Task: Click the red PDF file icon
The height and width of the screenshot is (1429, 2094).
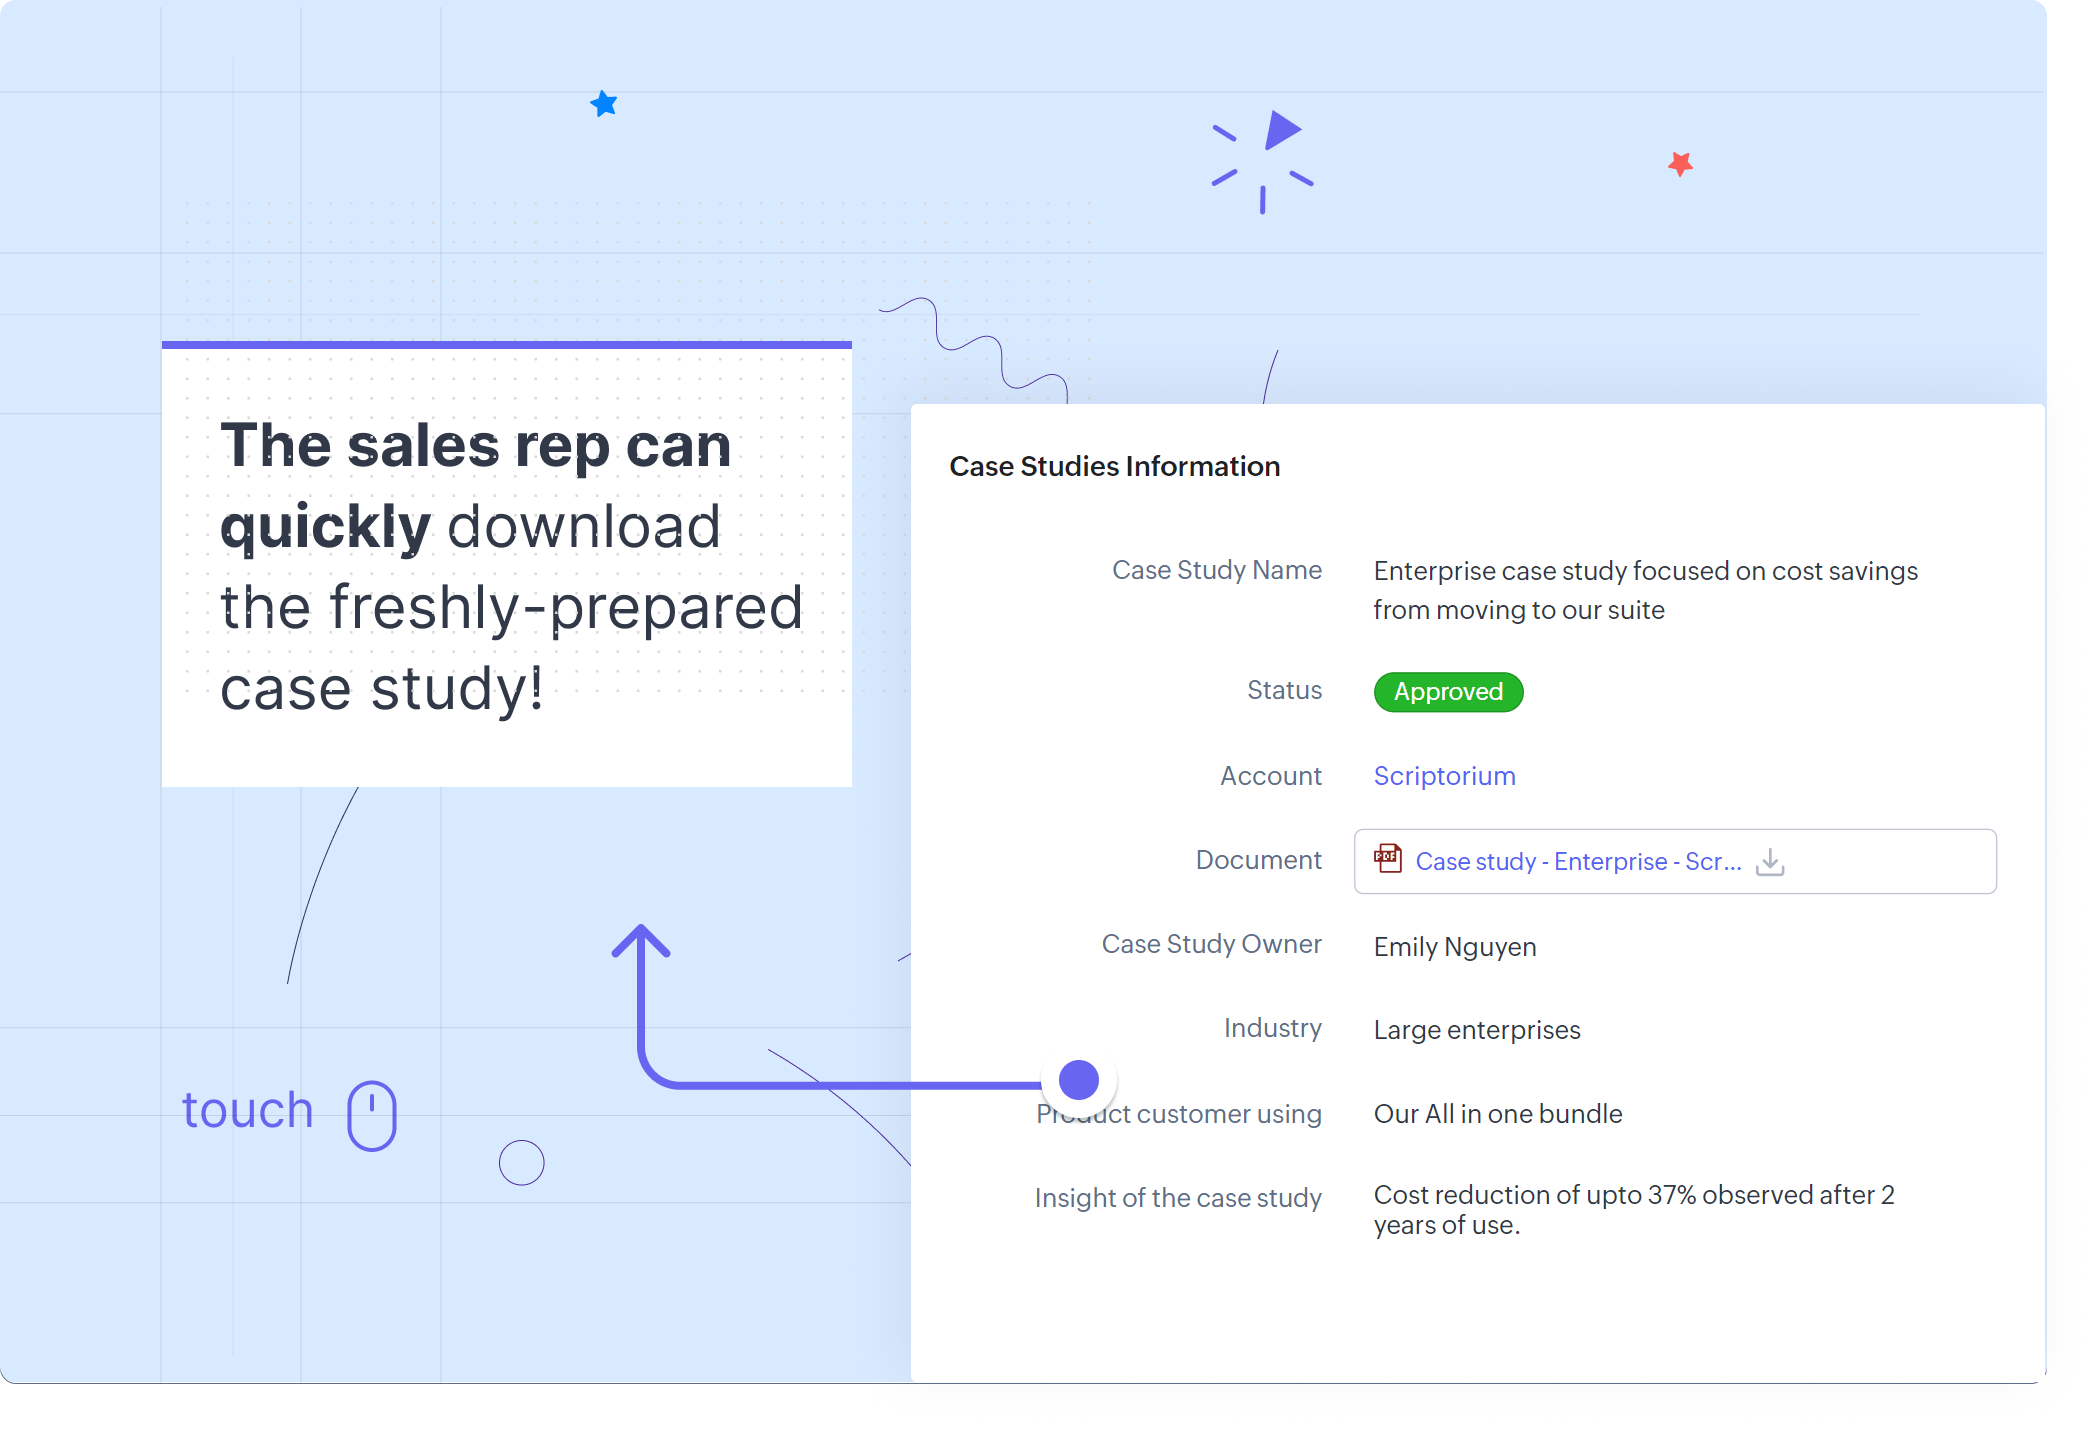Action: (1388, 859)
